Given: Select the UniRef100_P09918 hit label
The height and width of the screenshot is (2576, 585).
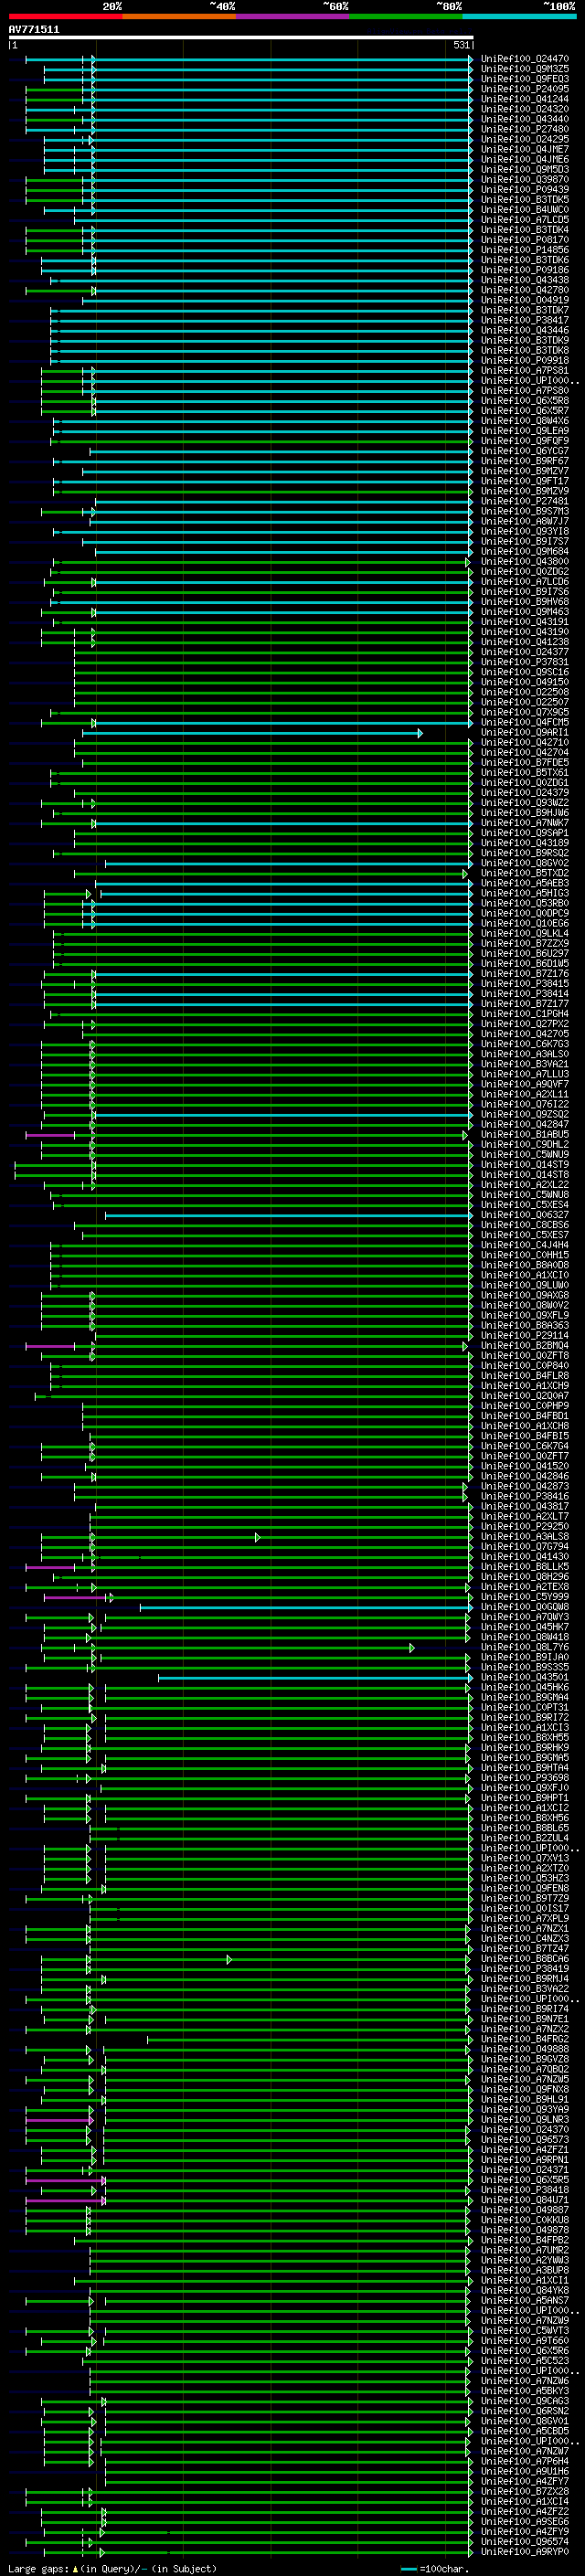Looking at the screenshot, I should (525, 360).
